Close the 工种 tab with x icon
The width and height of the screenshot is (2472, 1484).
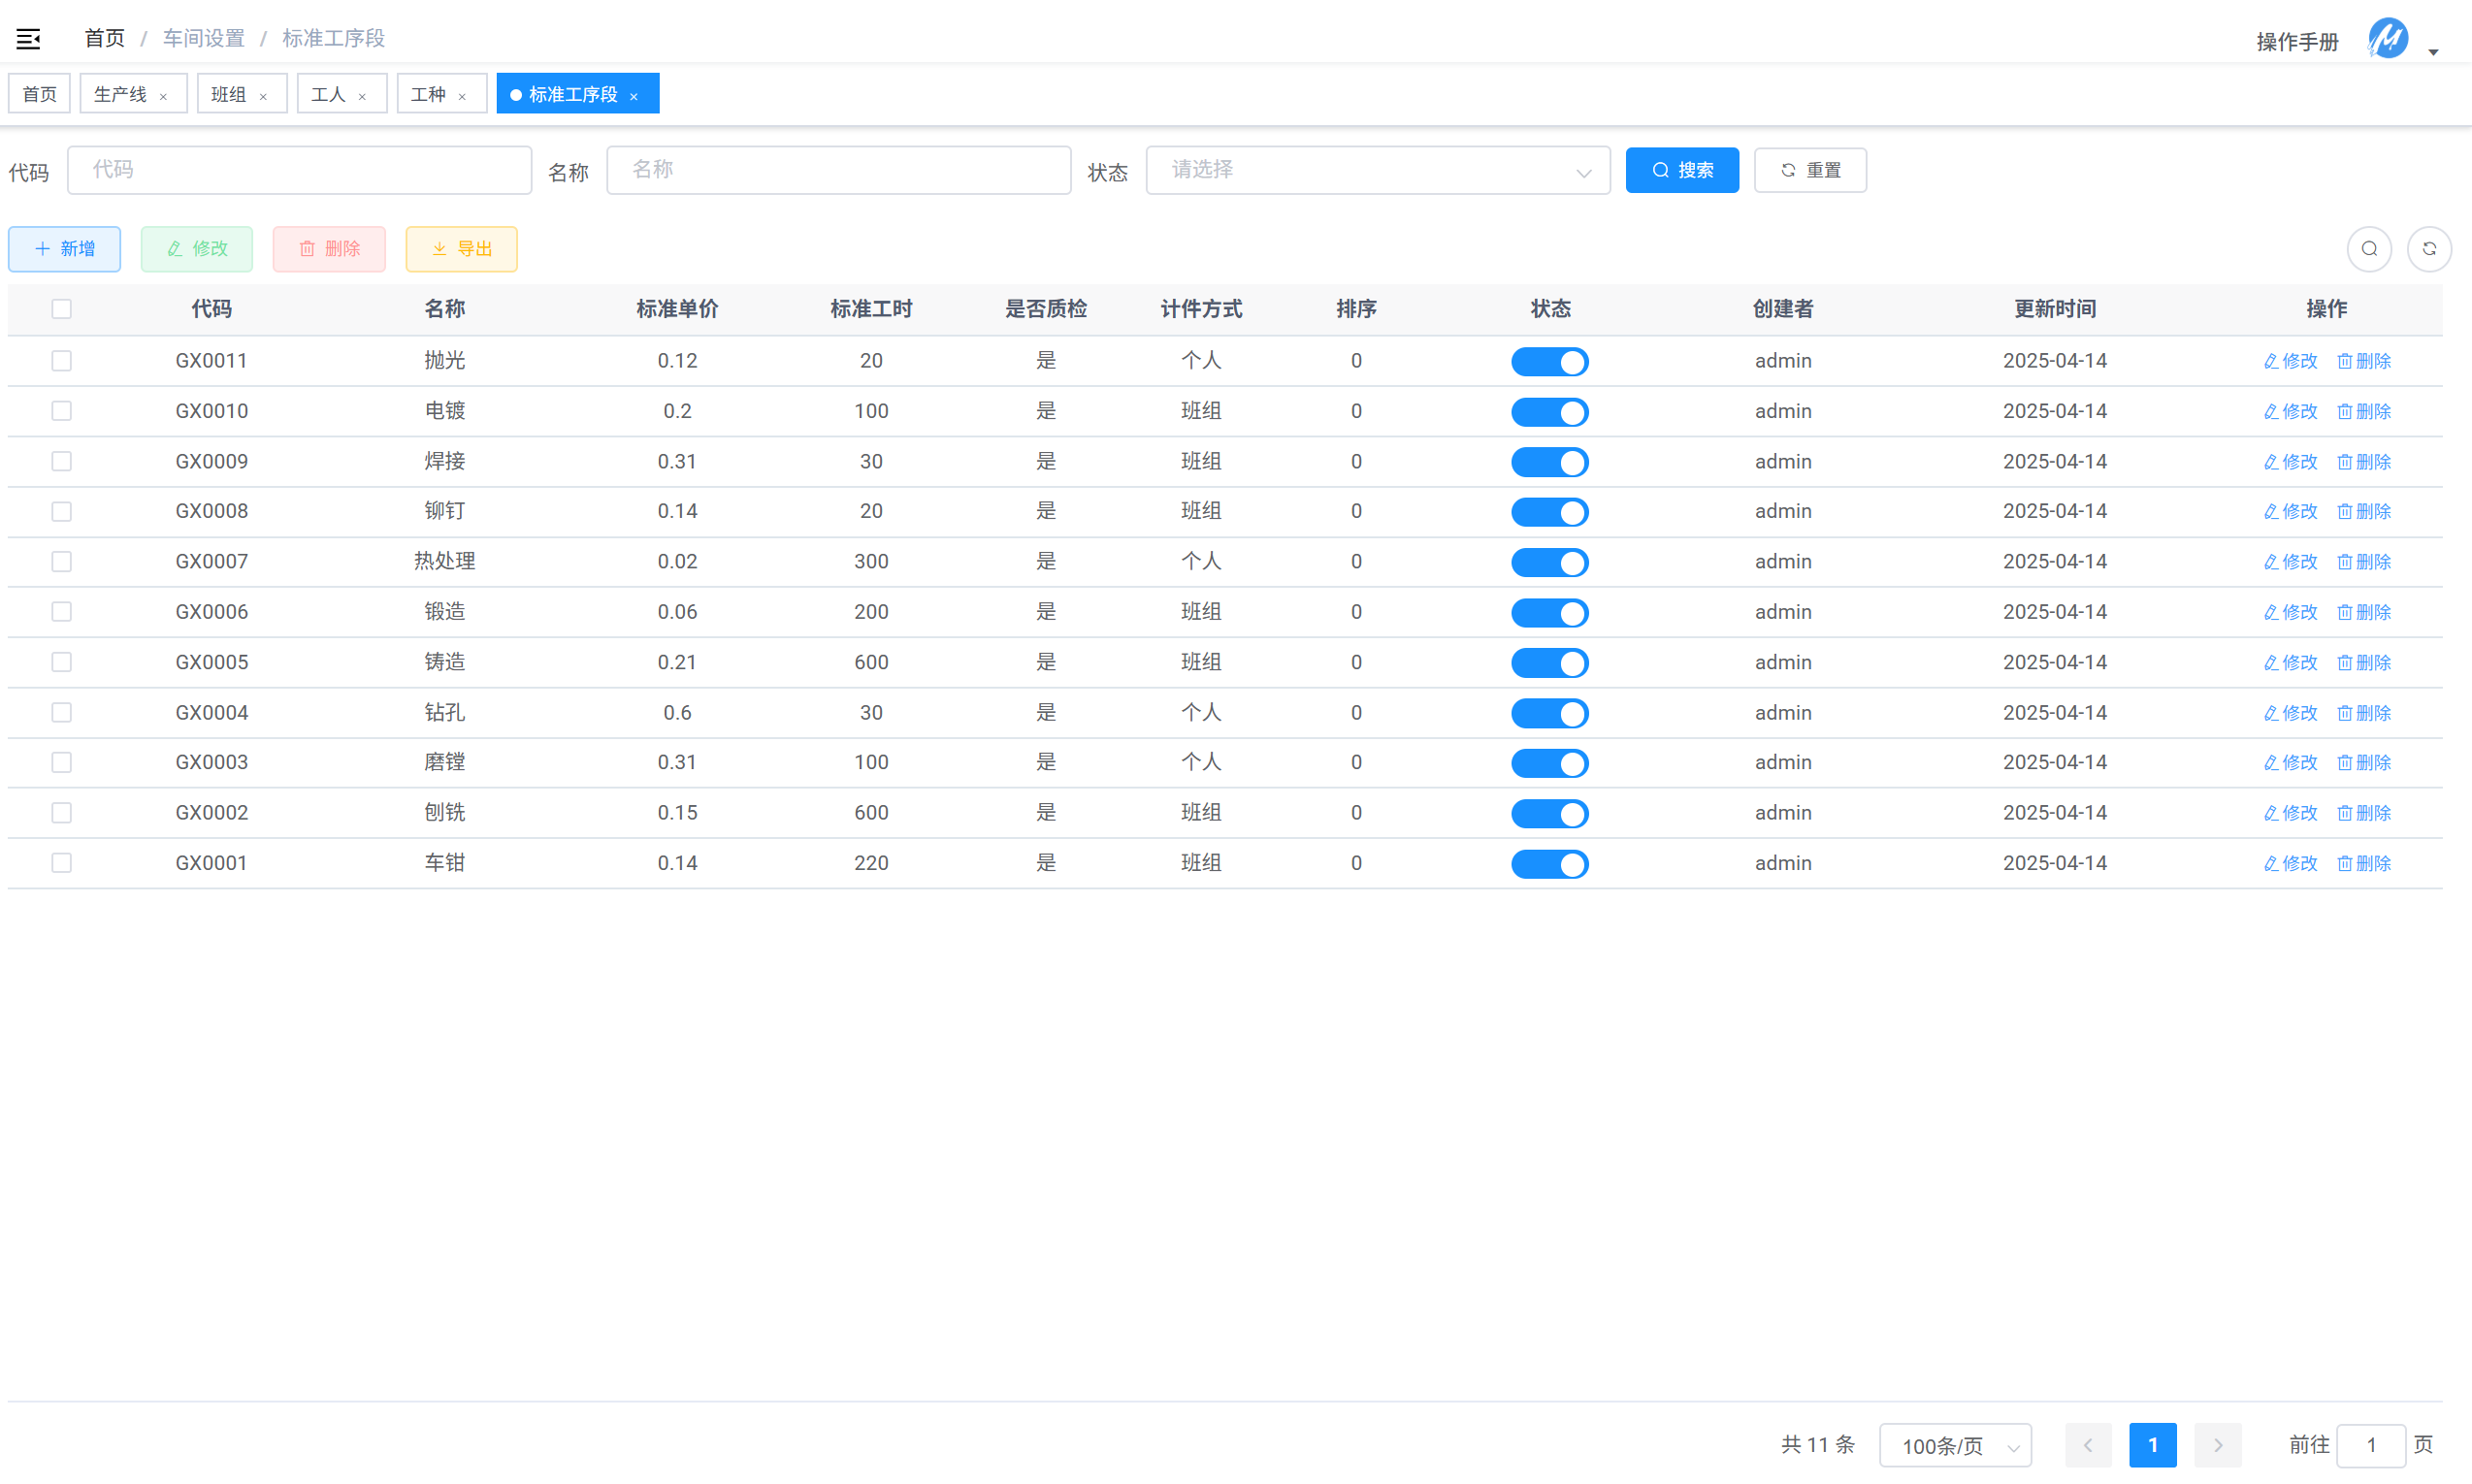pyautogui.click(x=462, y=96)
